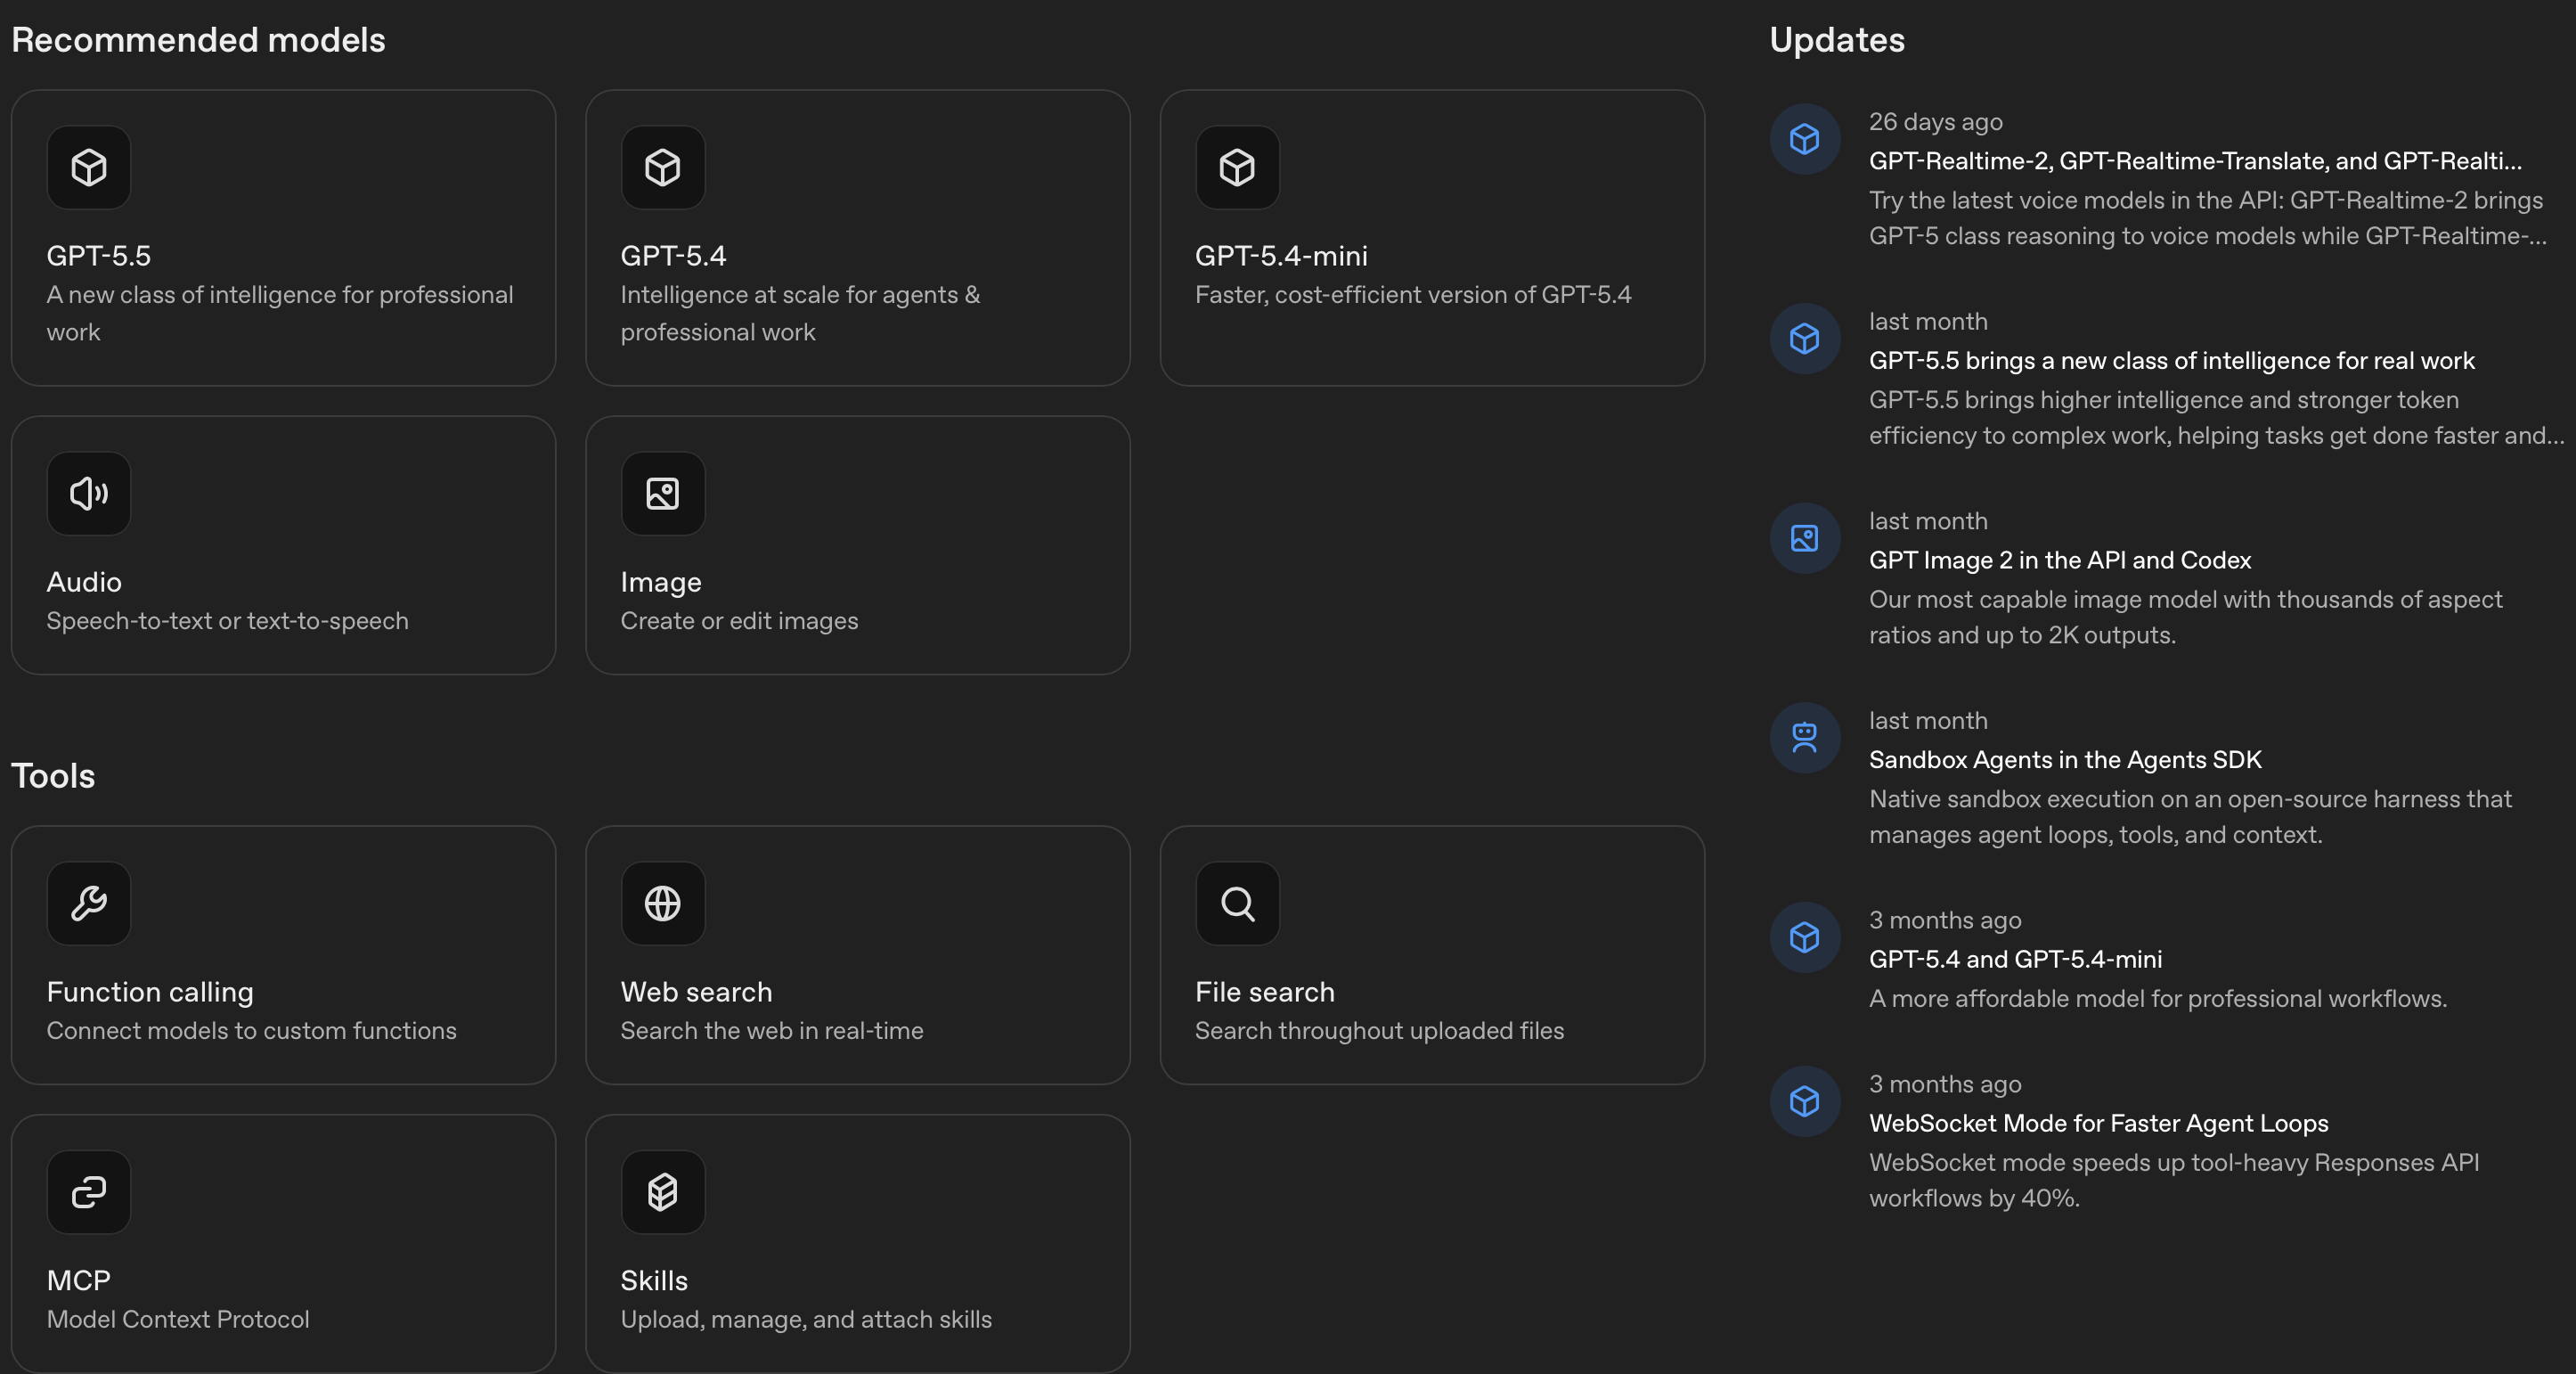This screenshot has height=1374, width=2576.
Task: Open 'GPT-5.4 and GPT-5.4-mini' update headline
Action: (x=2015, y=959)
